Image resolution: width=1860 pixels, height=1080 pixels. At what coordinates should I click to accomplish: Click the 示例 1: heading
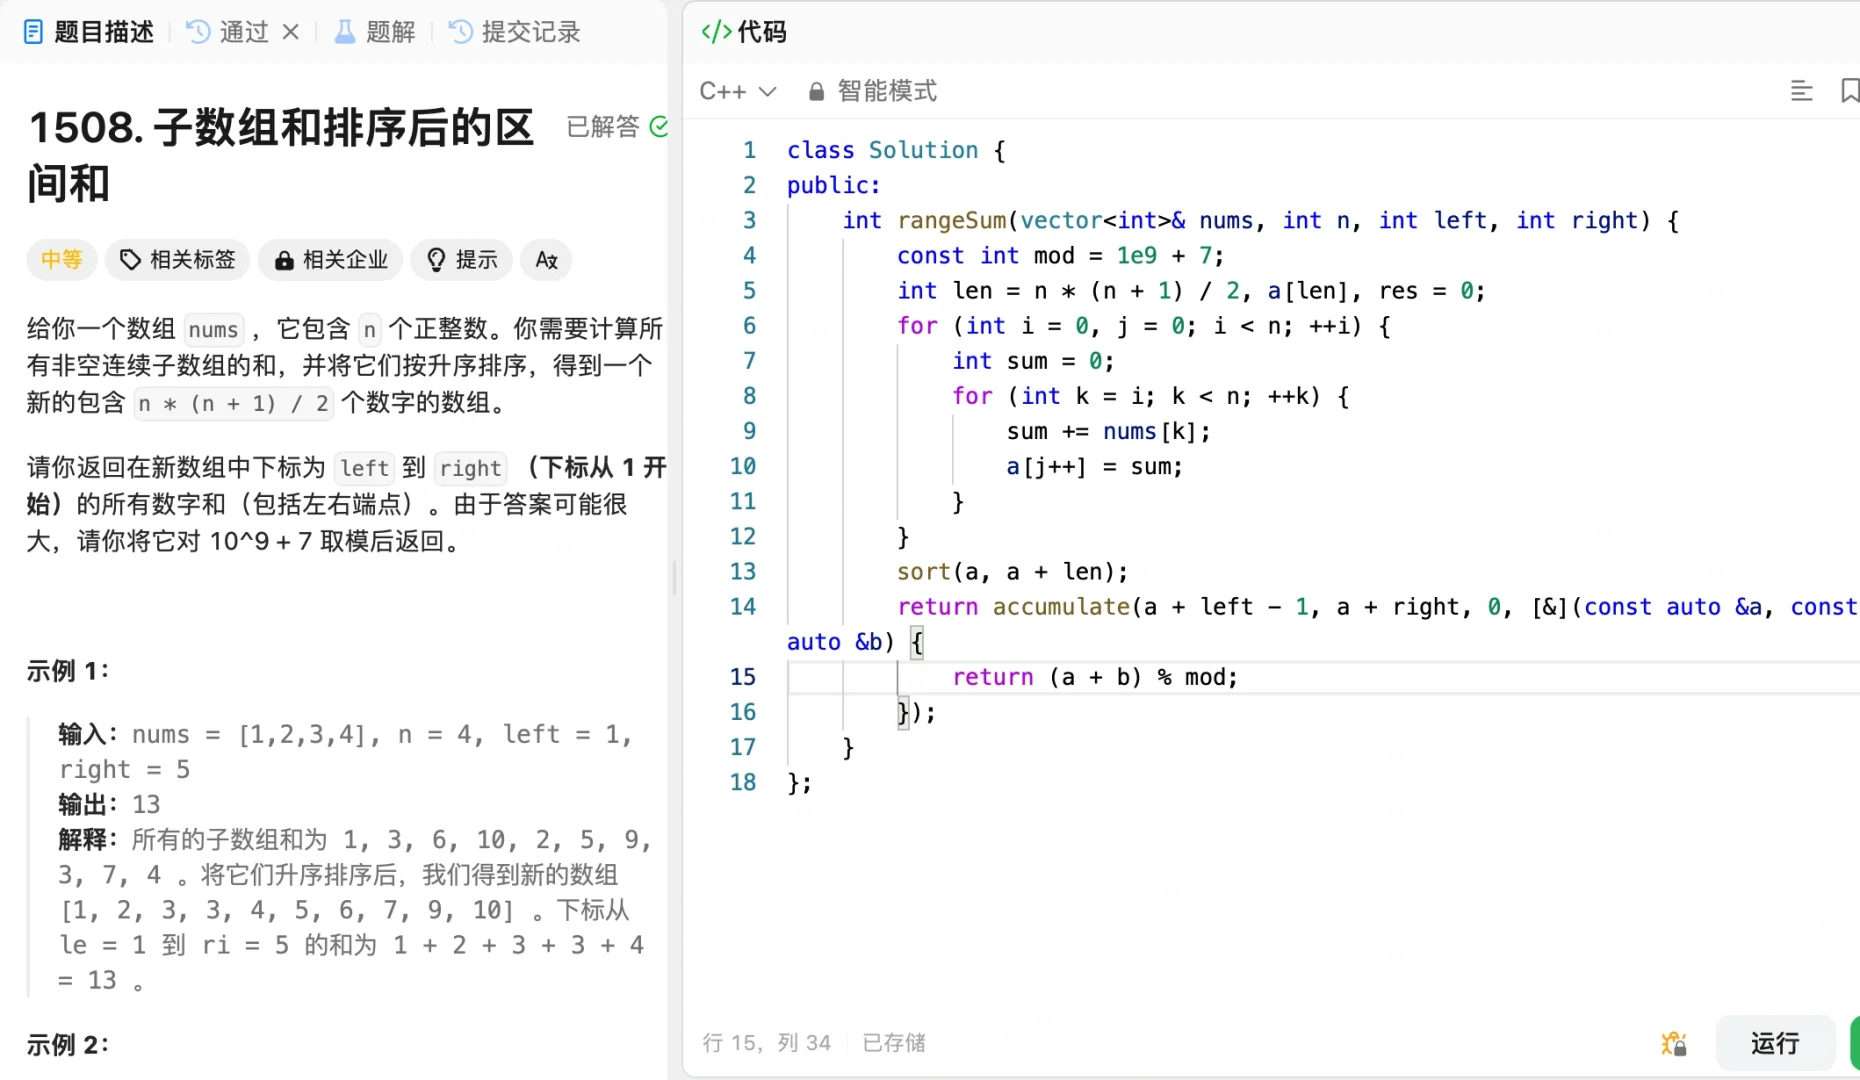coord(68,671)
